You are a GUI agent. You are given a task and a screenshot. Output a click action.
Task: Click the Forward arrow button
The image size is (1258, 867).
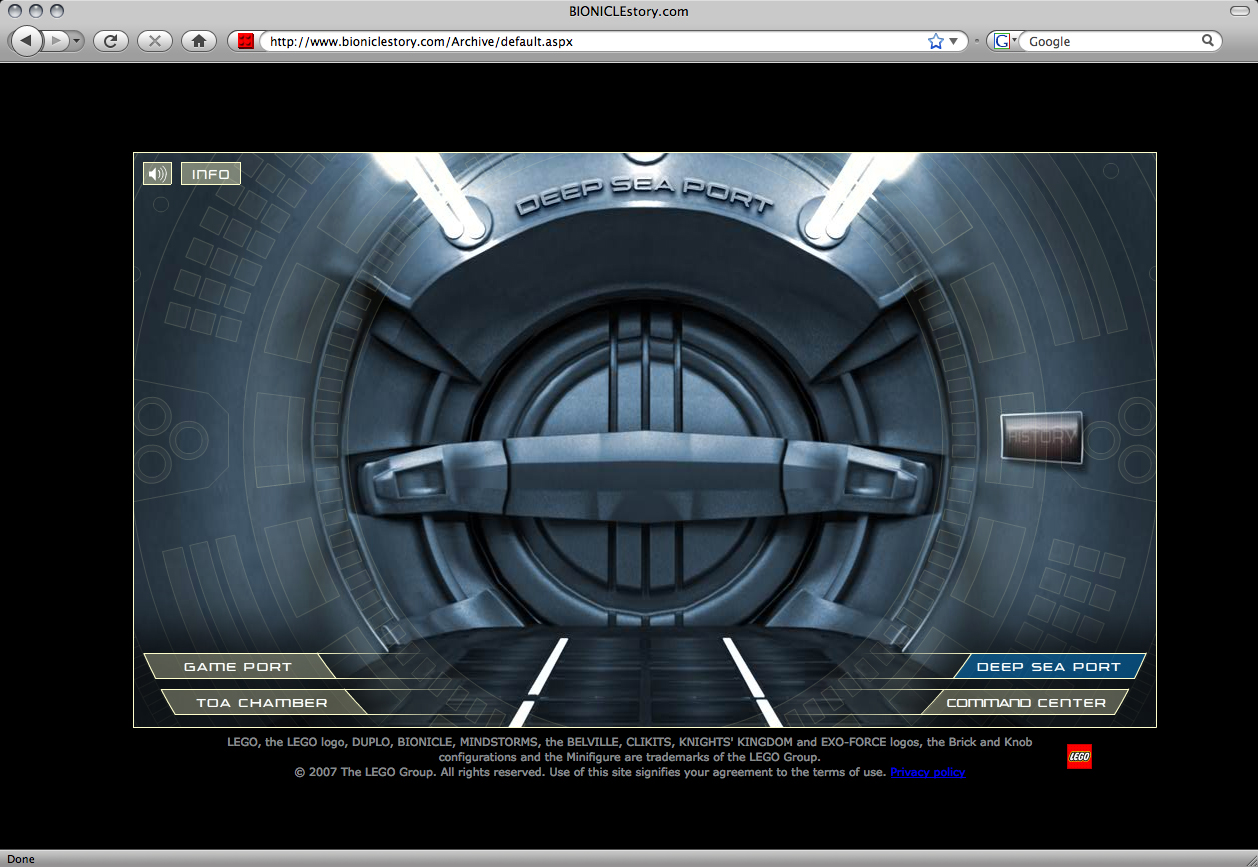coord(56,41)
